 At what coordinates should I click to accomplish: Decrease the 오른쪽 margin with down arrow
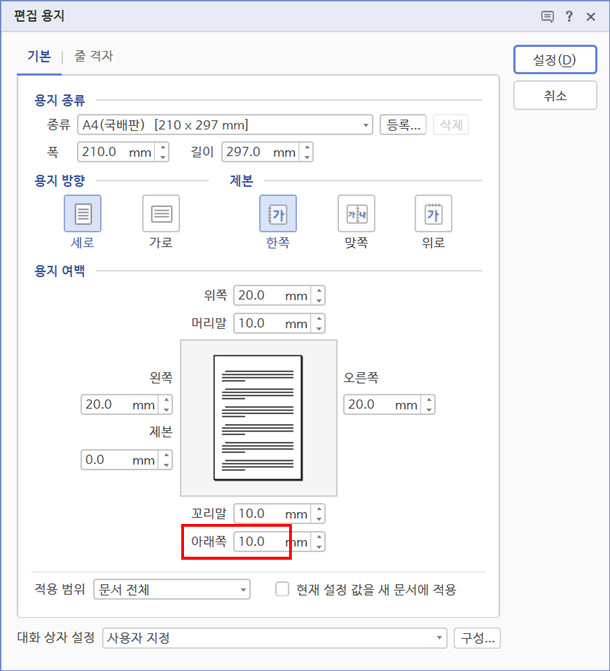coord(428,409)
